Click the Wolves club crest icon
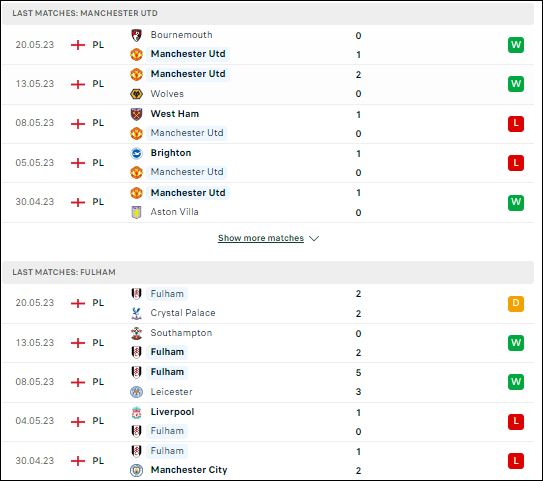The height and width of the screenshot is (481, 543). (136, 94)
